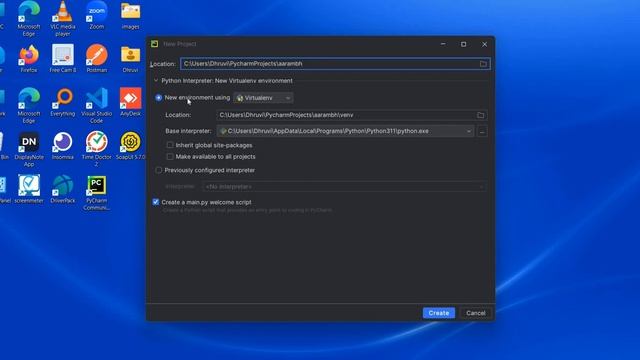
Task: Launch AnyDesk from the desktop
Action: [x=131, y=102]
